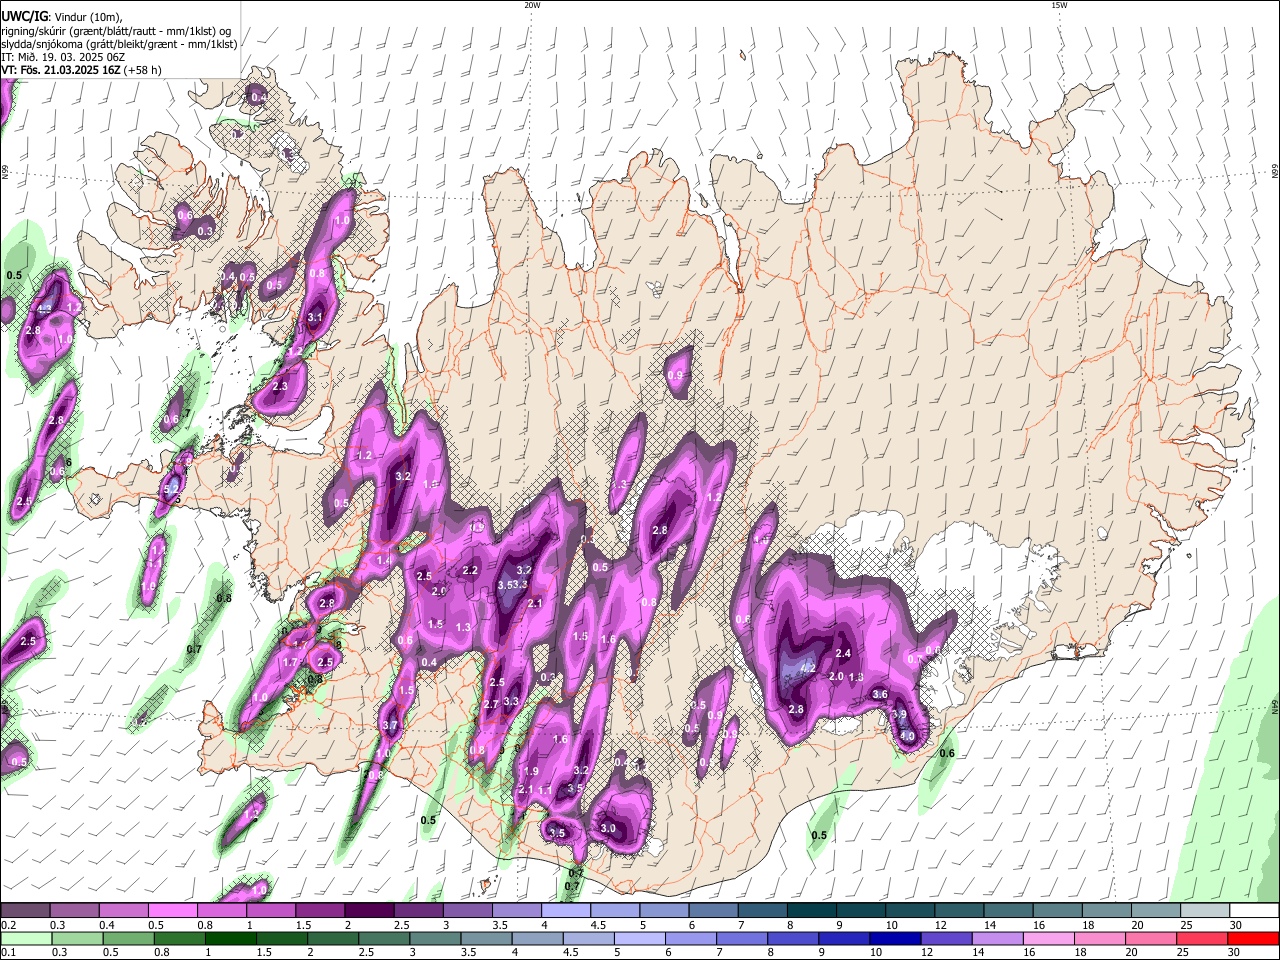Click the light pink 16–18 swatch, lower legend
Image resolution: width=1280 pixels, height=960 pixels.
(x=1051, y=938)
